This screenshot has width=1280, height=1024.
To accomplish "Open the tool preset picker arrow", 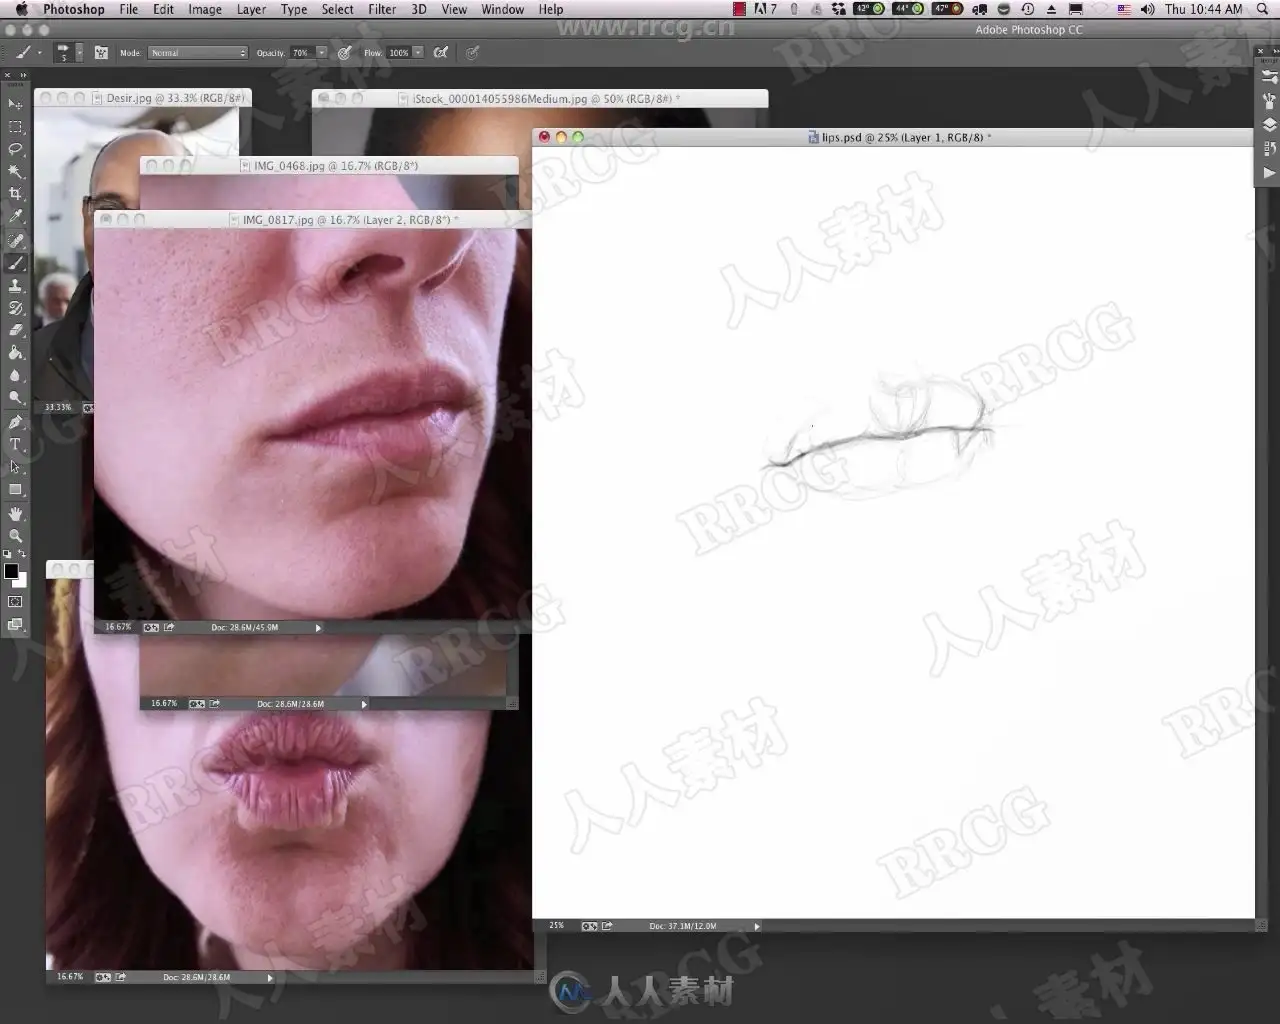I will pos(39,53).
